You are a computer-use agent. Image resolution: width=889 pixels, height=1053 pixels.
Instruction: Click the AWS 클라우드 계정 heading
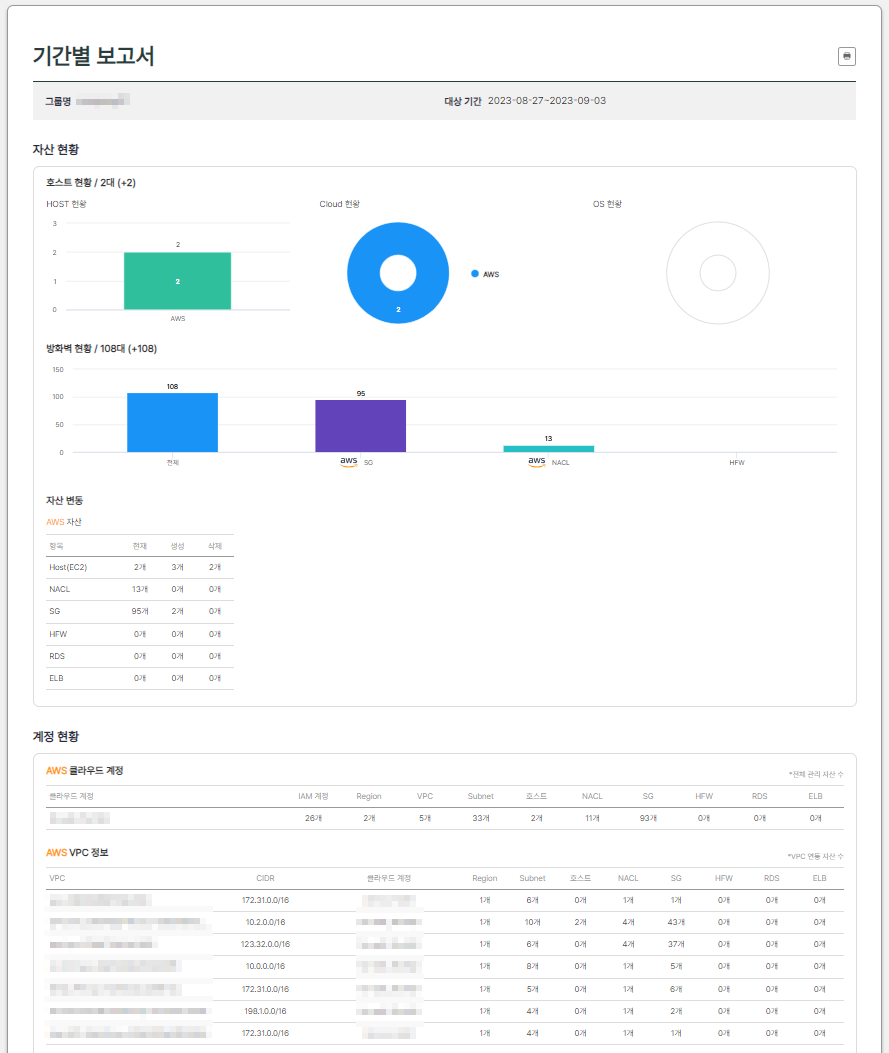click(85, 770)
